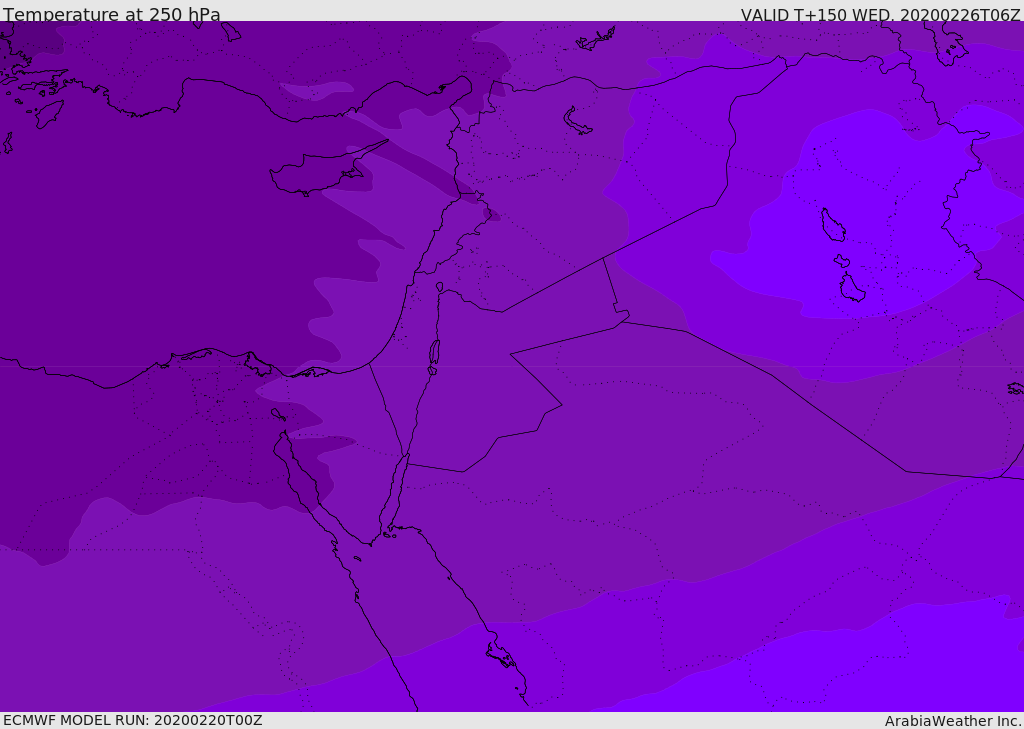Click Lake Tharthar, largest Iraqi lake
The width and height of the screenshot is (1024, 729).
[x=832, y=225]
